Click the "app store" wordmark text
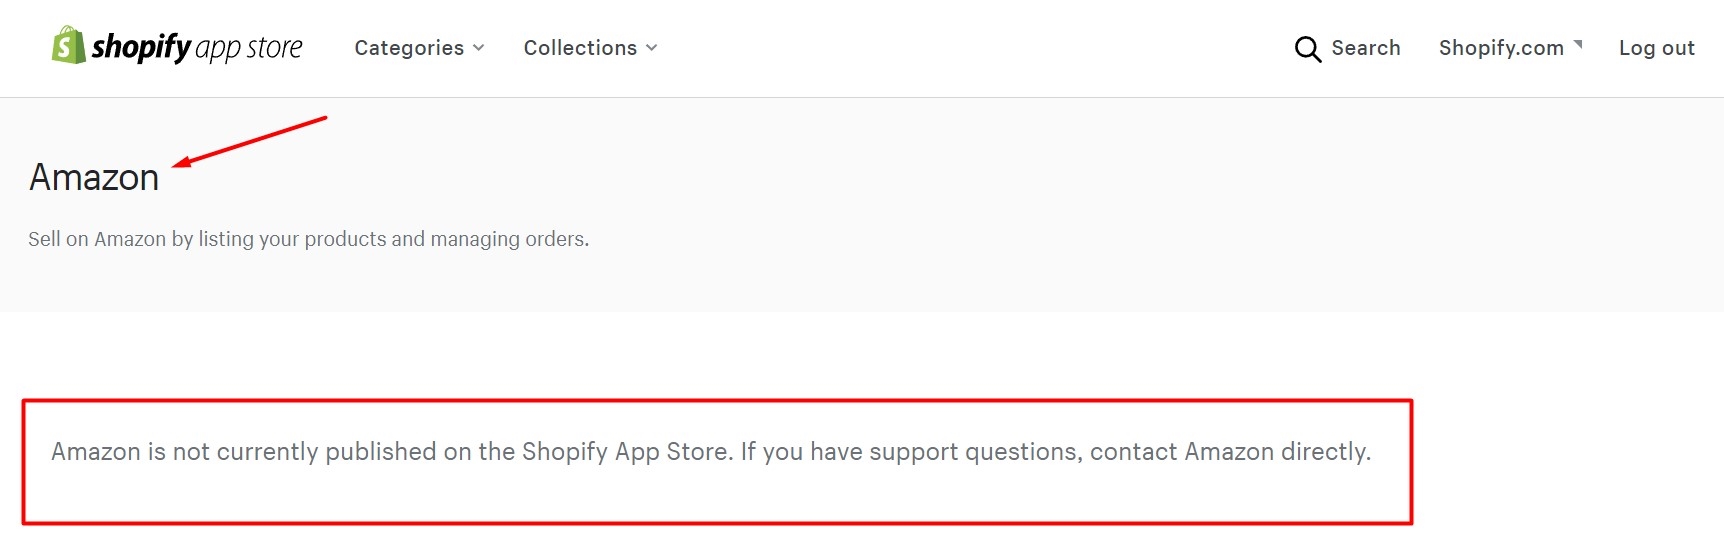This screenshot has height=553, width=1724. (249, 48)
